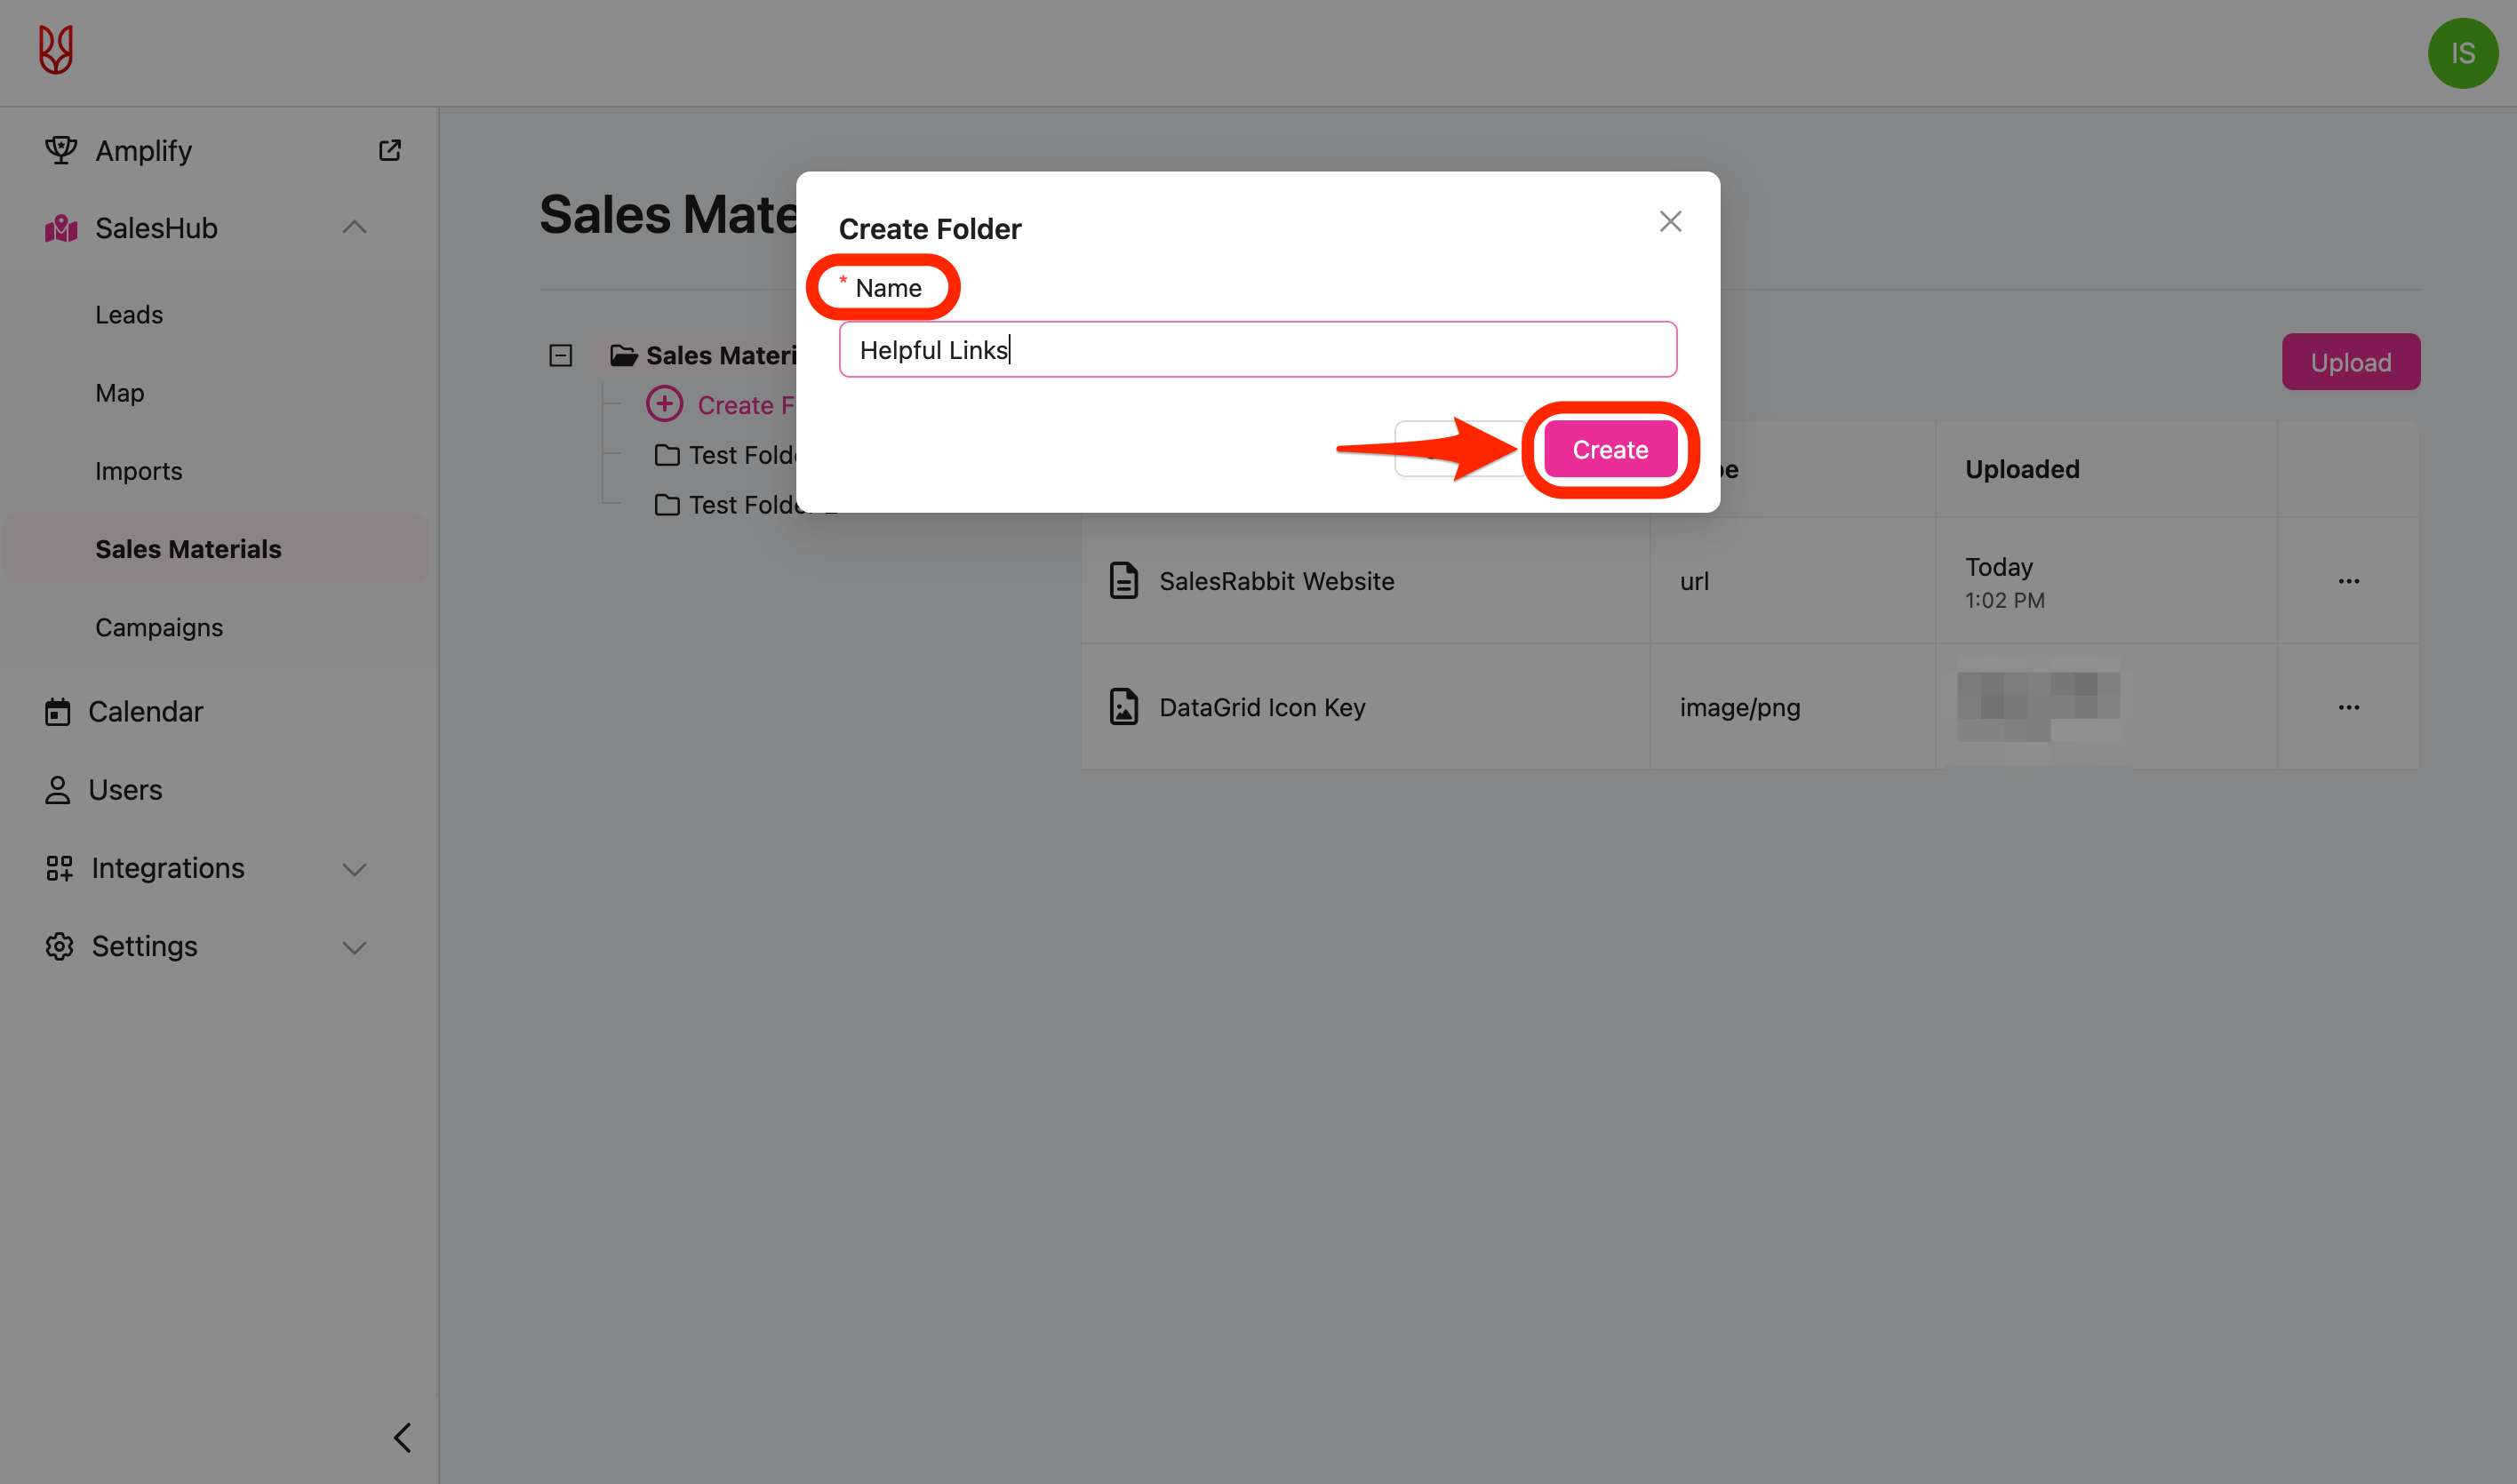Open actions menu for DataGrid Icon Key
The height and width of the screenshot is (1484, 2517).
(x=2348, y=707)
